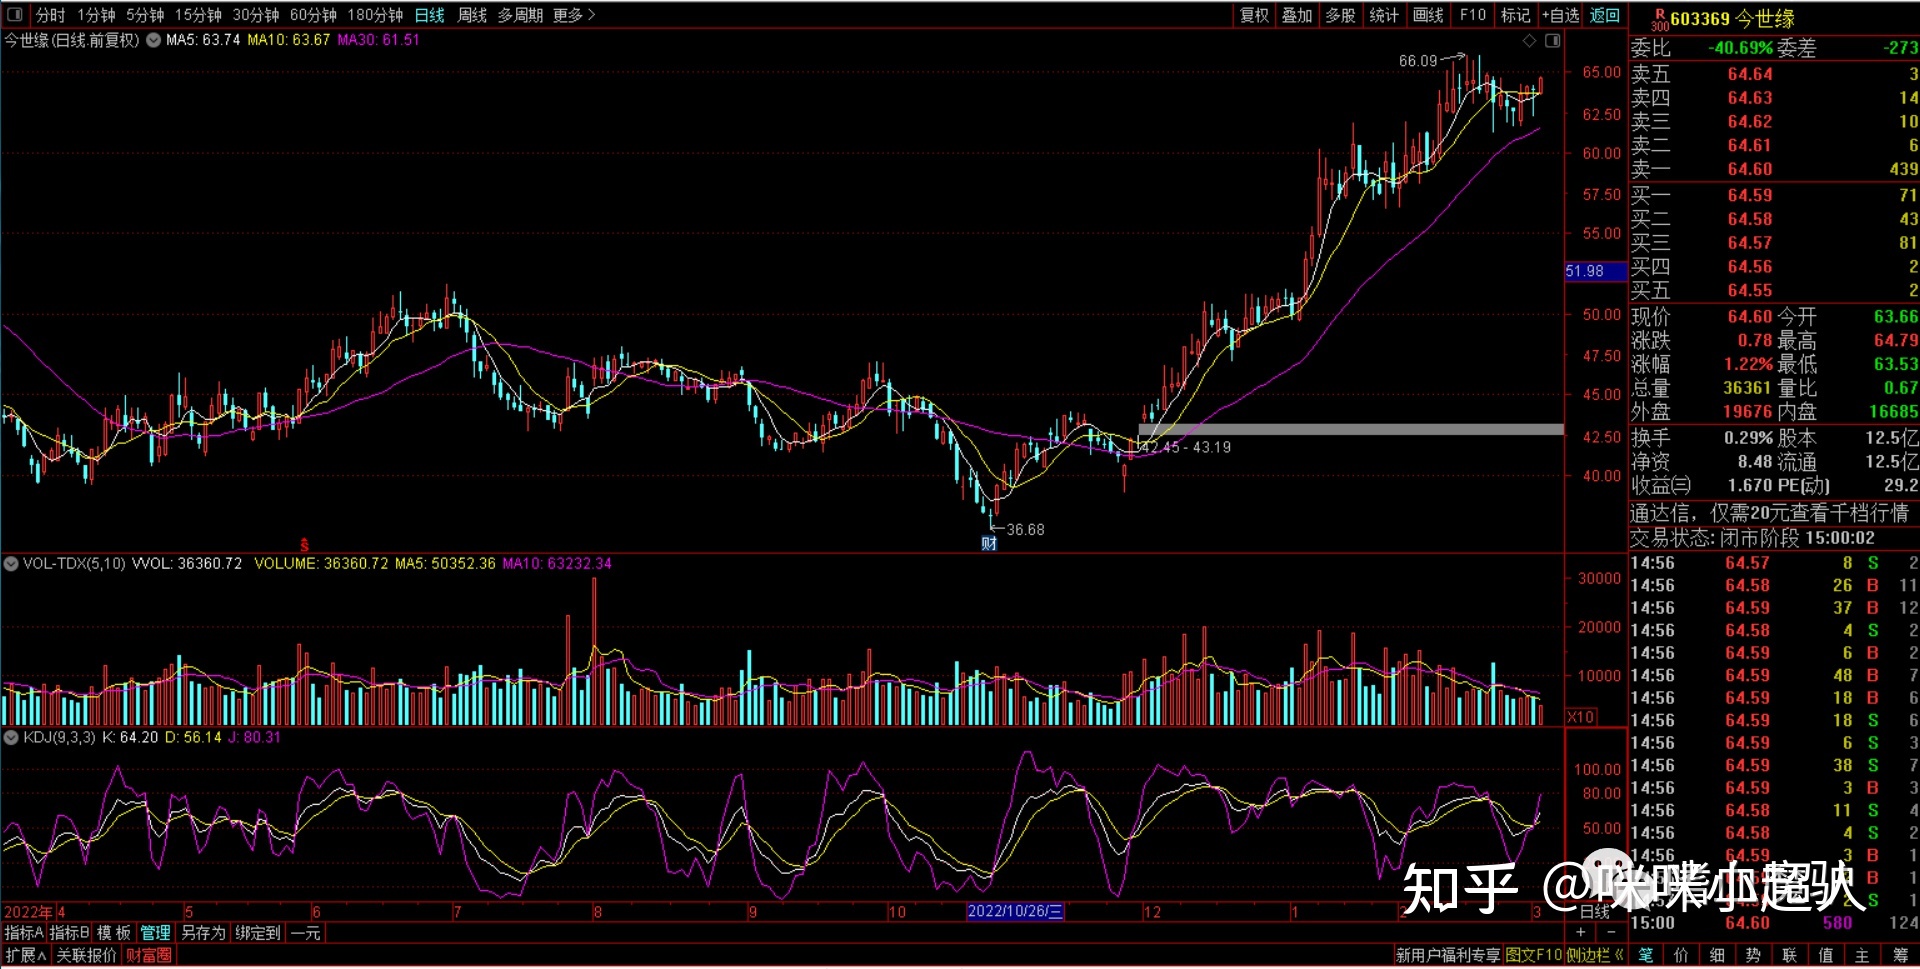This screenshot has height=969, width=1920.
Task: Click the 叠加 overlay button
Action: [1297, 15]
